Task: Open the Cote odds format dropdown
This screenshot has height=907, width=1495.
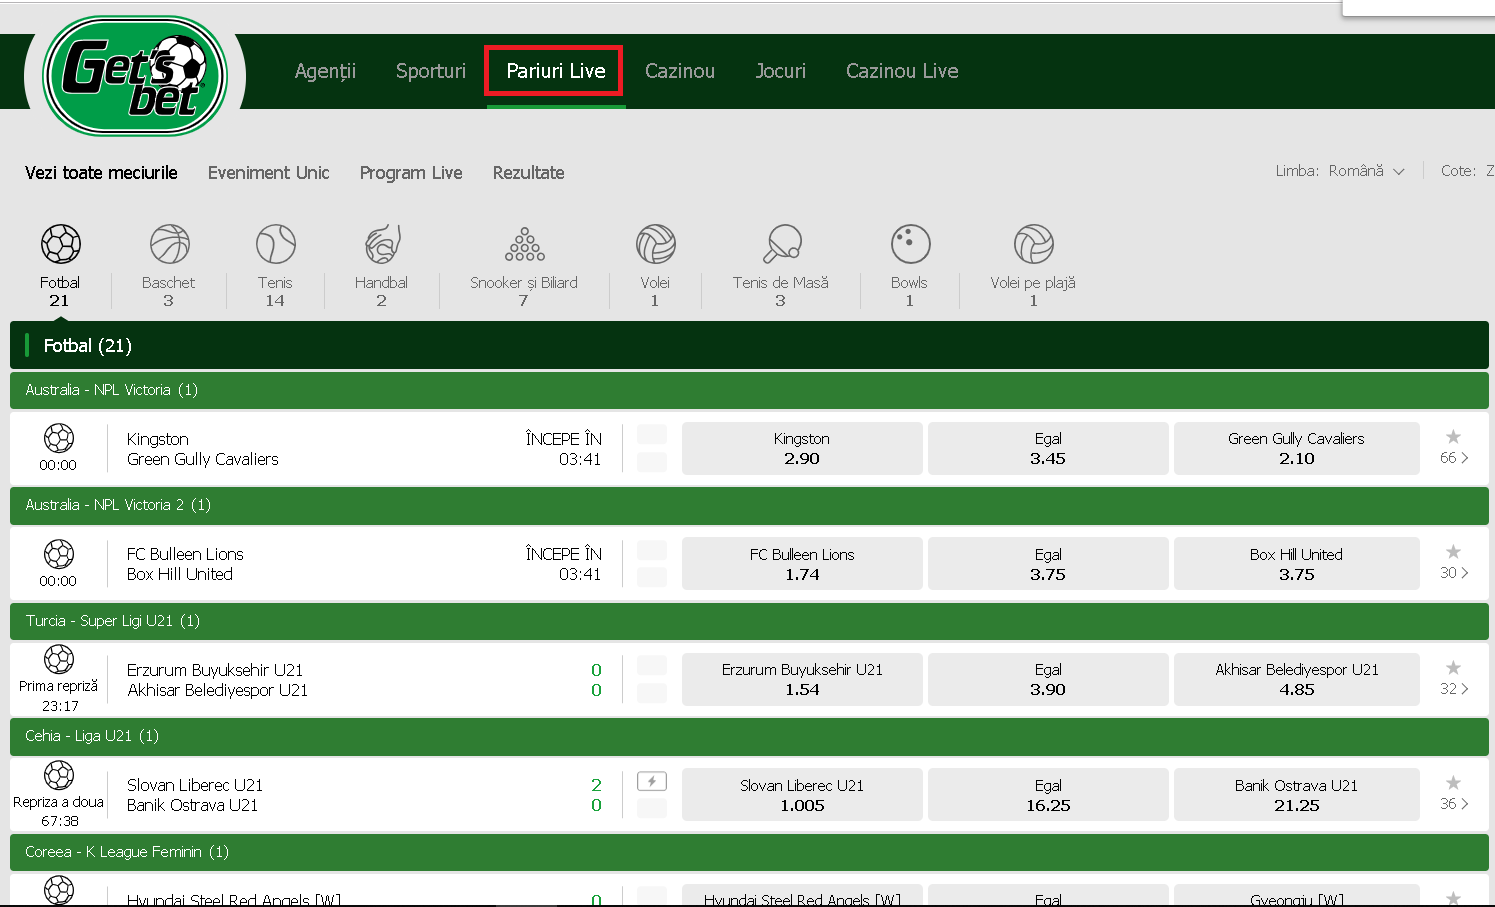Action: click(x=1467, y=171)
